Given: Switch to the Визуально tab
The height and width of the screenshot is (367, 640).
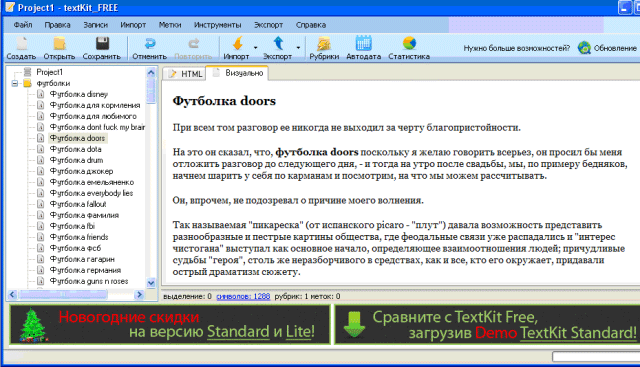Looking at the screenshot, I should pos(238,73).
